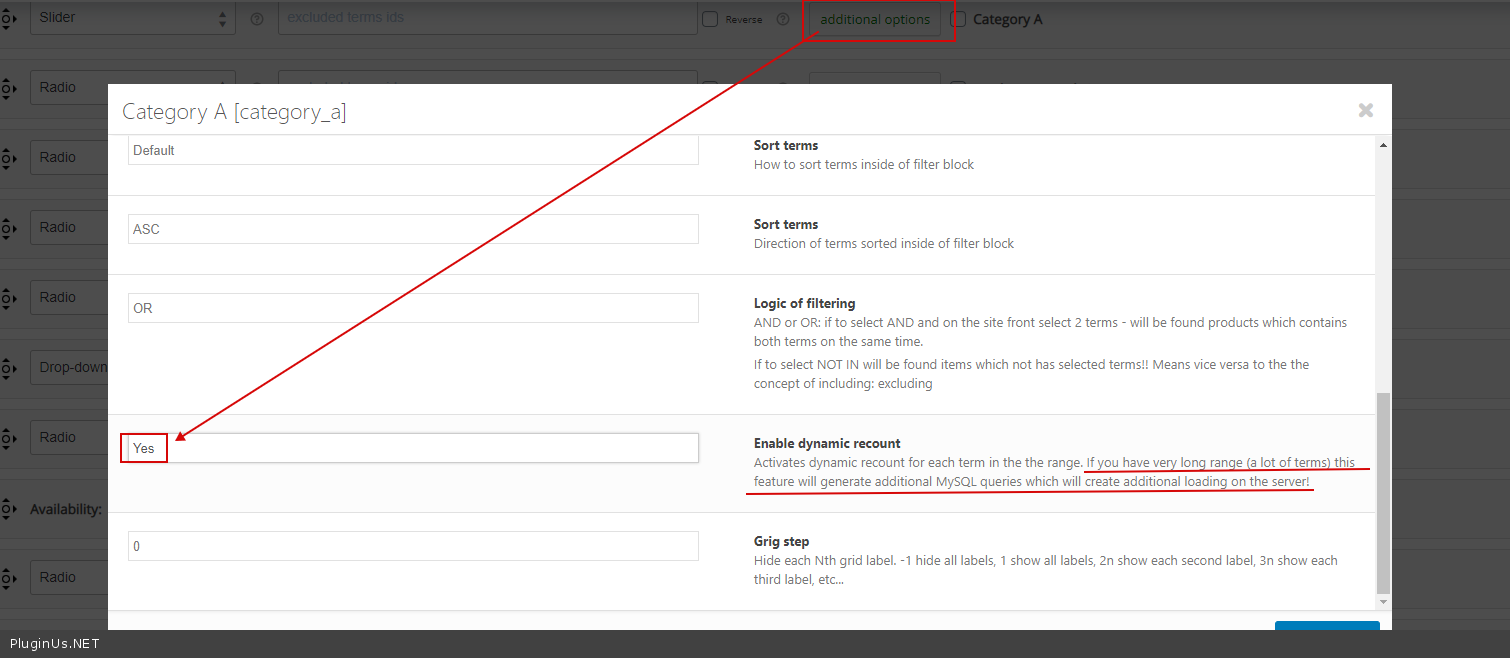Image resolution: width=1510 pixels, height=658 pixels.
Task: Open the Slider type dropdown
Action: point(132,18)
